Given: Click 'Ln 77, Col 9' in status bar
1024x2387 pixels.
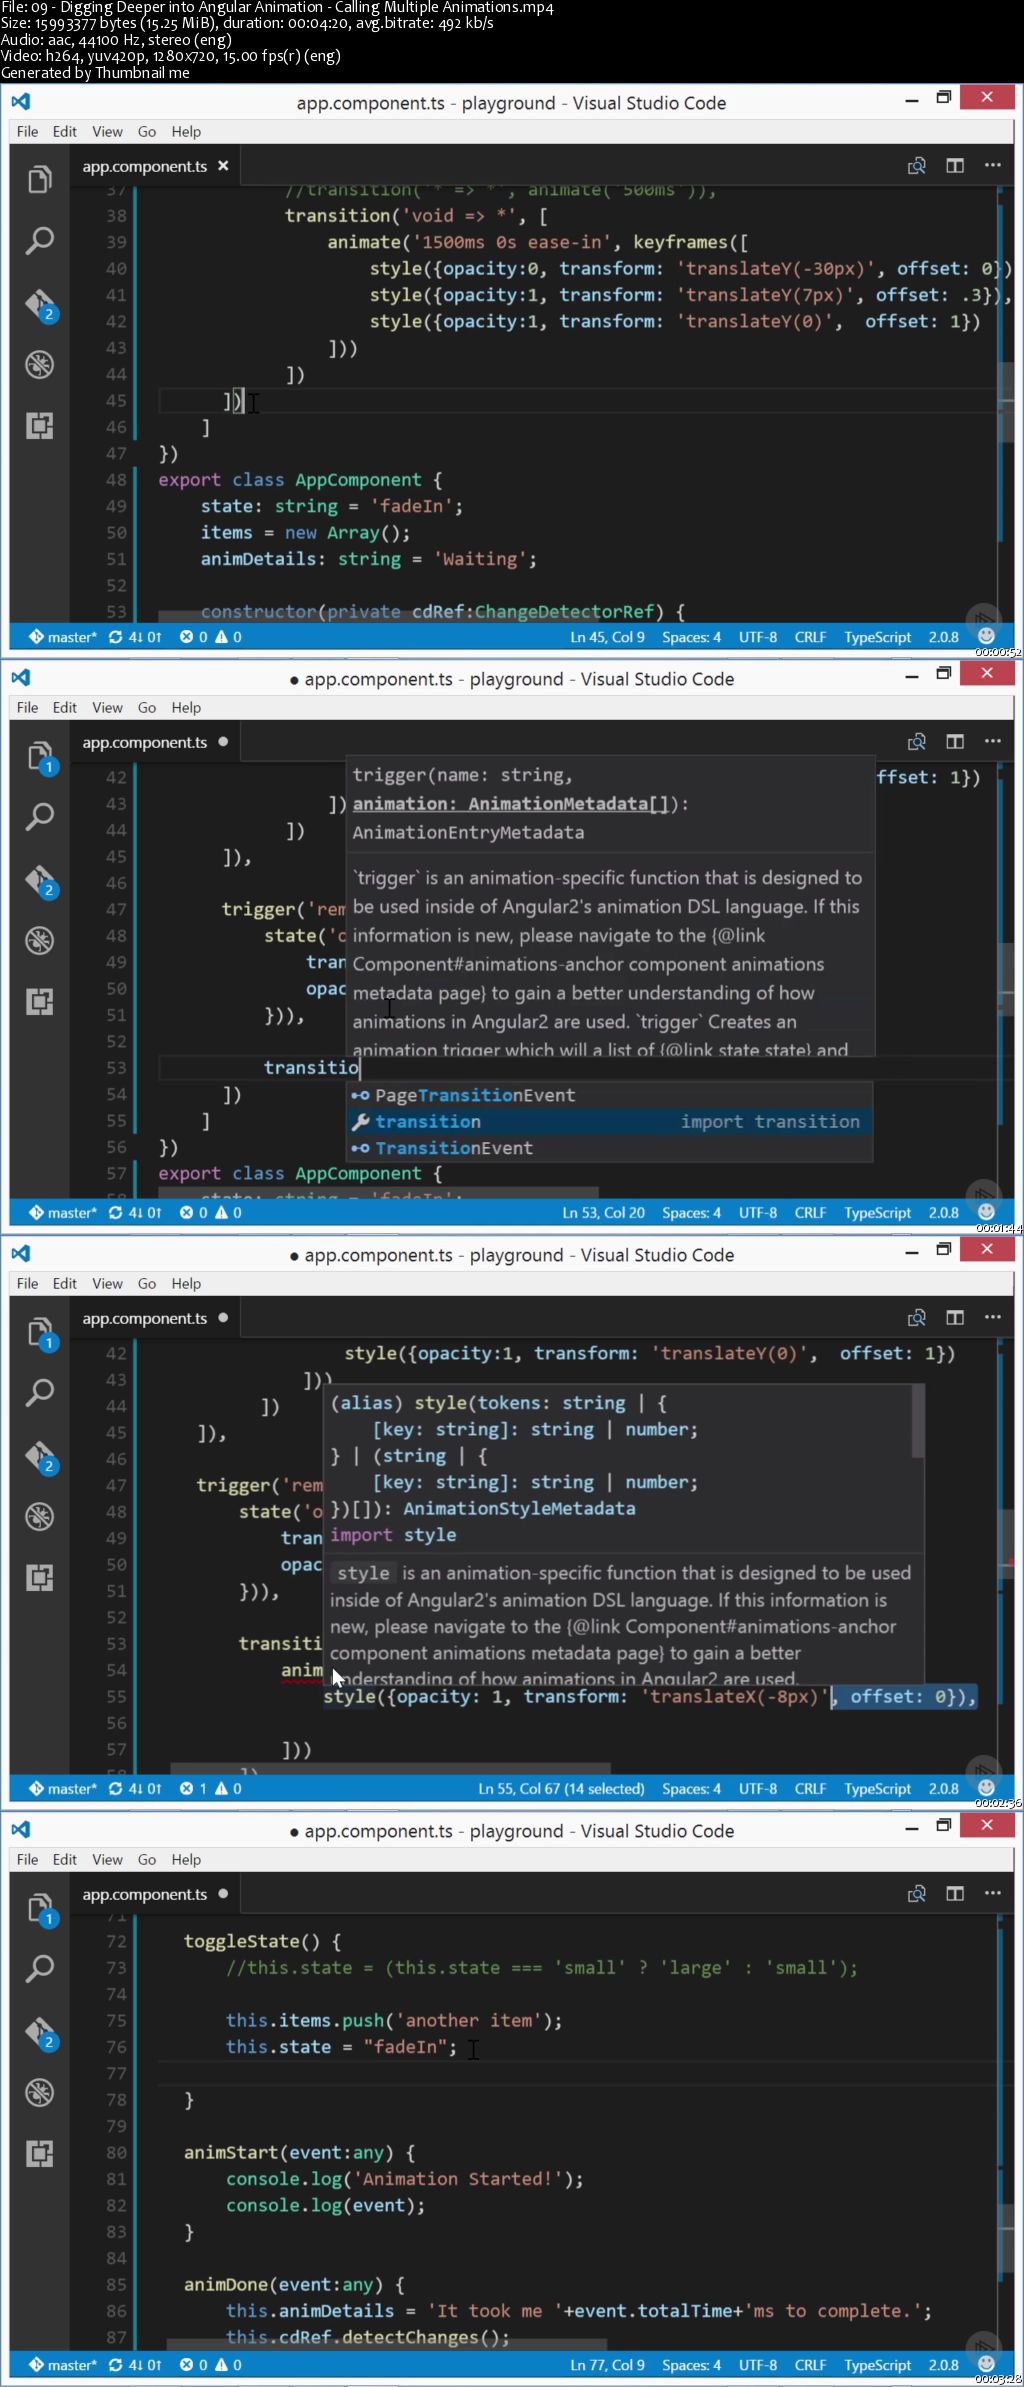Looking at the screenshot, I should tap(607, 2365).
